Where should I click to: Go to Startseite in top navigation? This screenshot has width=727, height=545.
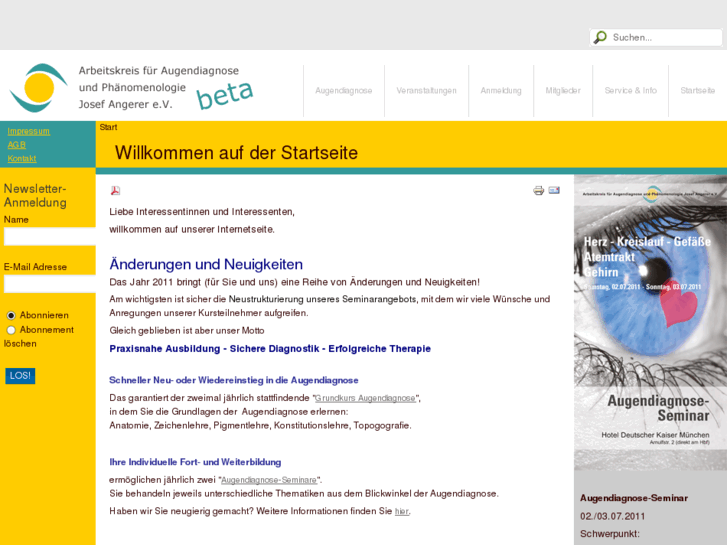coord(698,90)
